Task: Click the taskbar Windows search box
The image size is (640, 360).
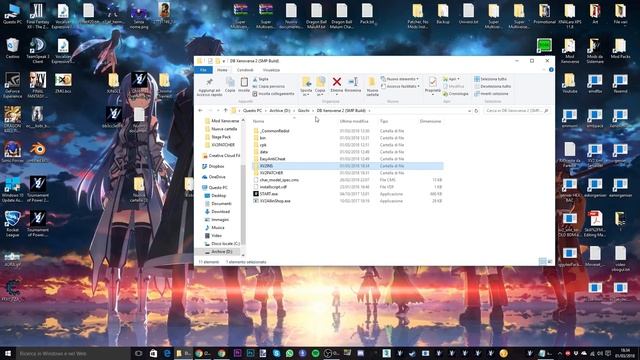Action: tap(73, 353)
